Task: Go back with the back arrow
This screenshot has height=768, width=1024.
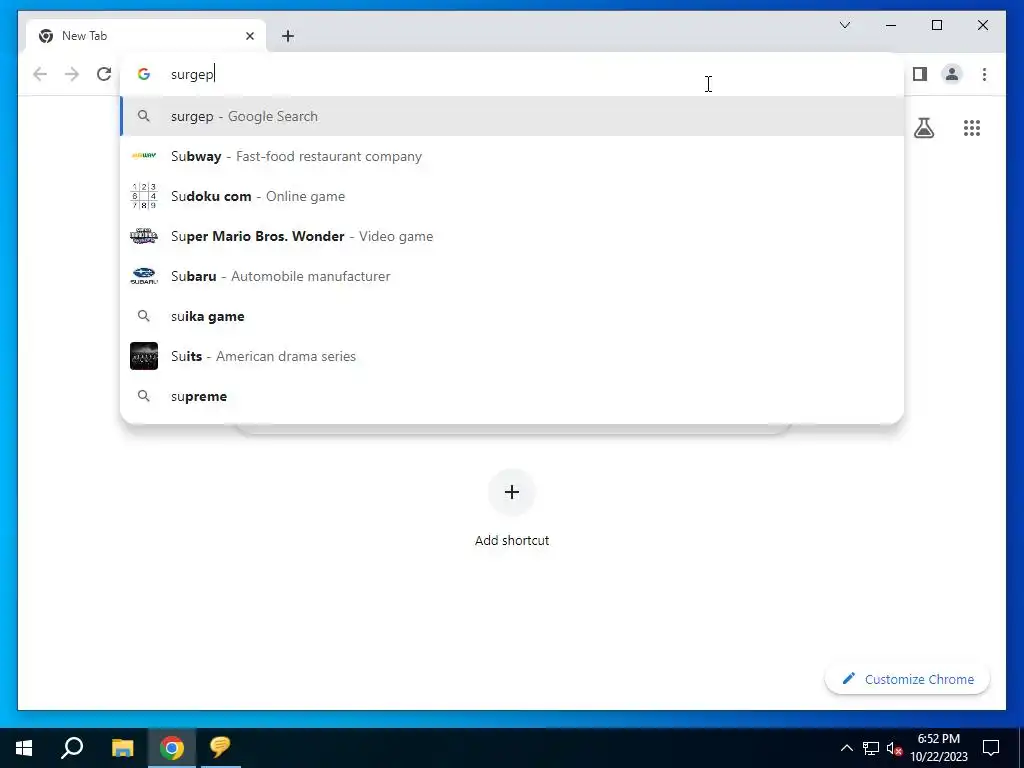Action: coord(40,74)
